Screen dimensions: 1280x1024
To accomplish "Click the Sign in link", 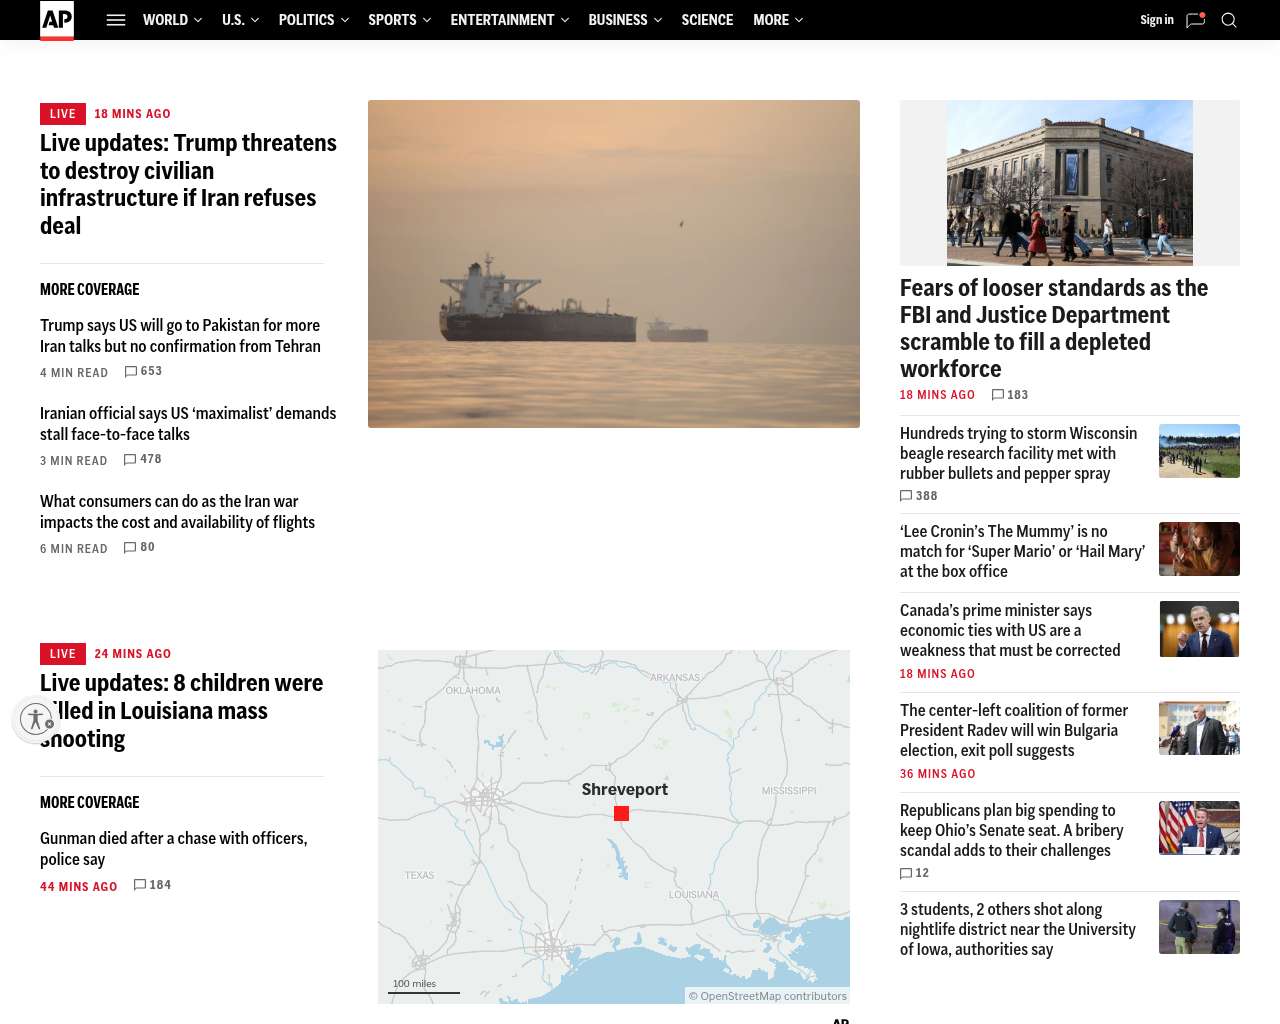I will 1156,20.
